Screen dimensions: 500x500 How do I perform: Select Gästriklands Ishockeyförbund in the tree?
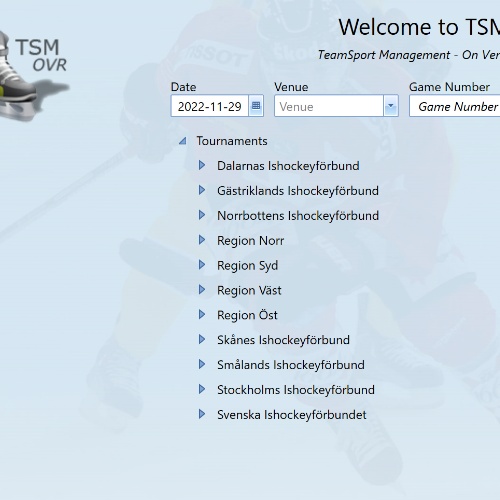click(298, 191)
